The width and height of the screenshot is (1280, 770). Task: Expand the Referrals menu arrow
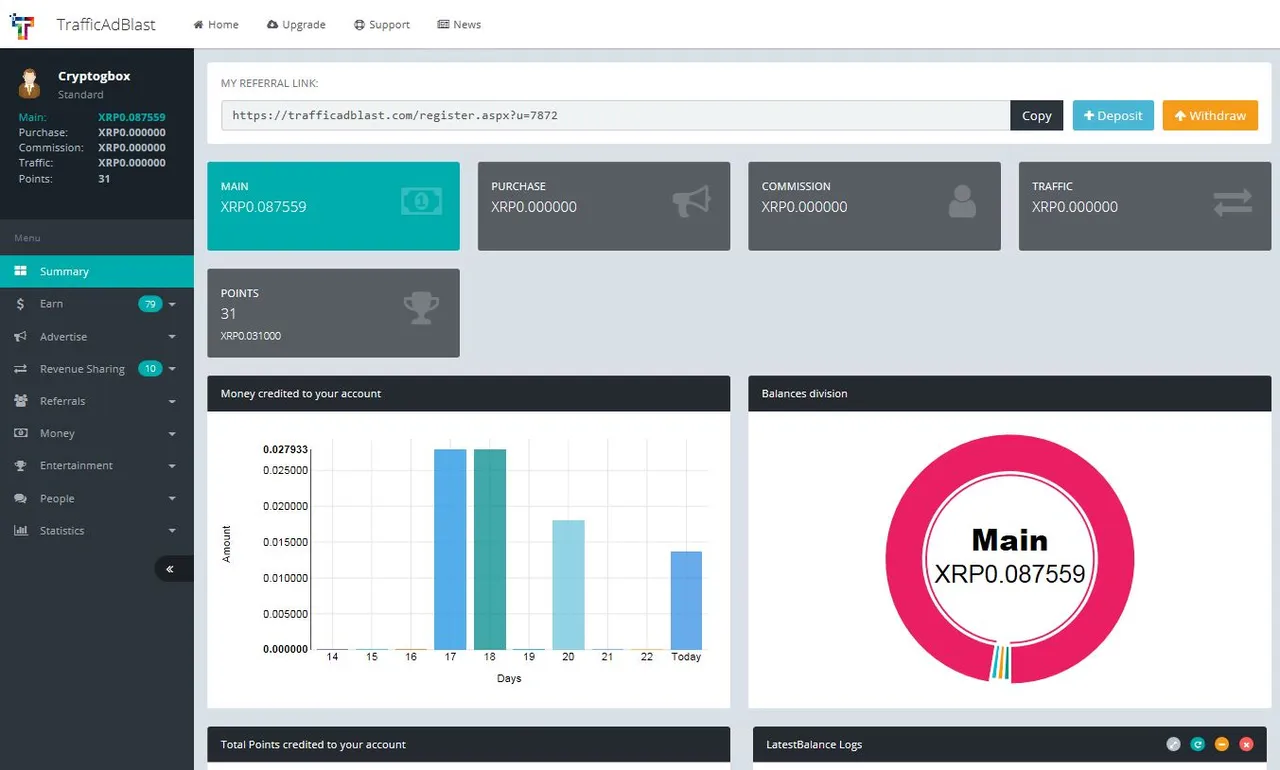pos(172,402)
